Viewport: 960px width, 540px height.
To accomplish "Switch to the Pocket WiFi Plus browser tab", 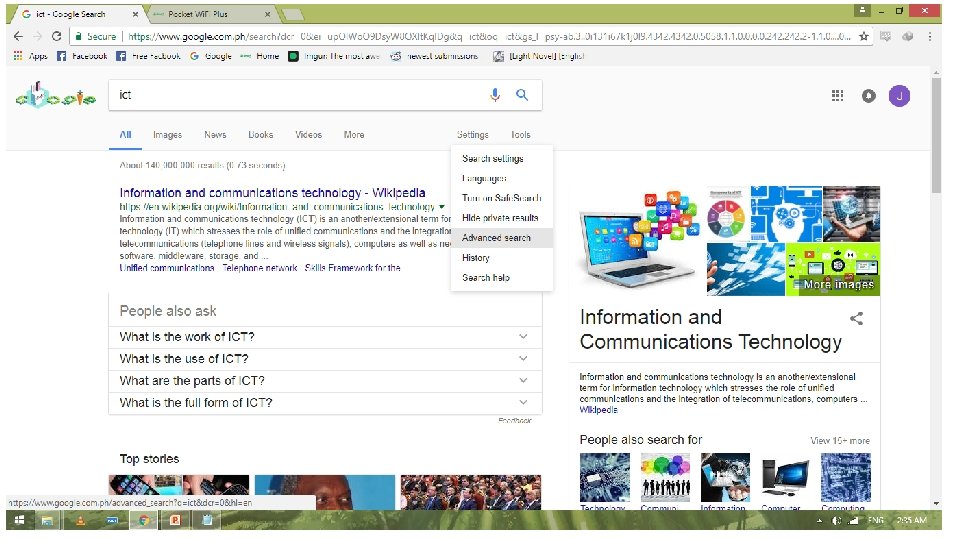I will [x=211, y=14].
